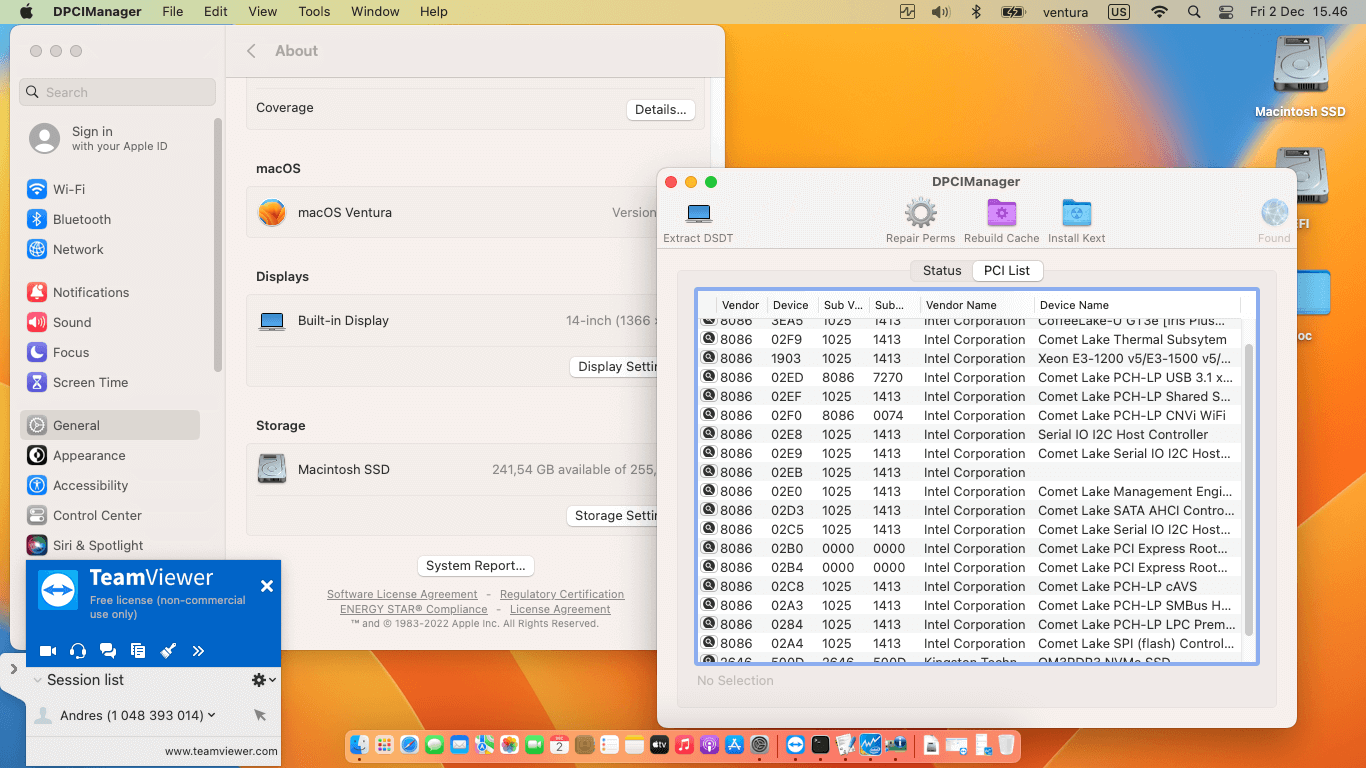Image resolution: width=1366 pixels, height=768 pixels.
Task: Open Terminal from the Dock
Action: 820,744
